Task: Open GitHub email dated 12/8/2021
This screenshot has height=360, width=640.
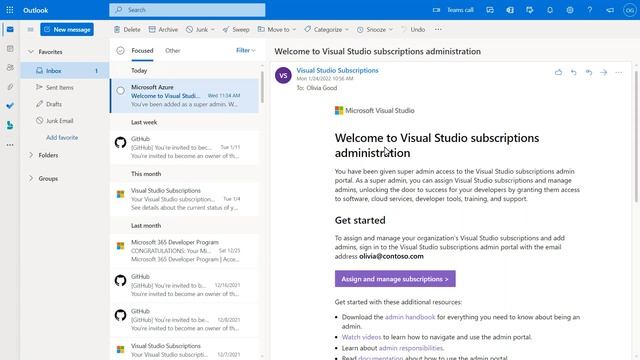Action: 184,320
